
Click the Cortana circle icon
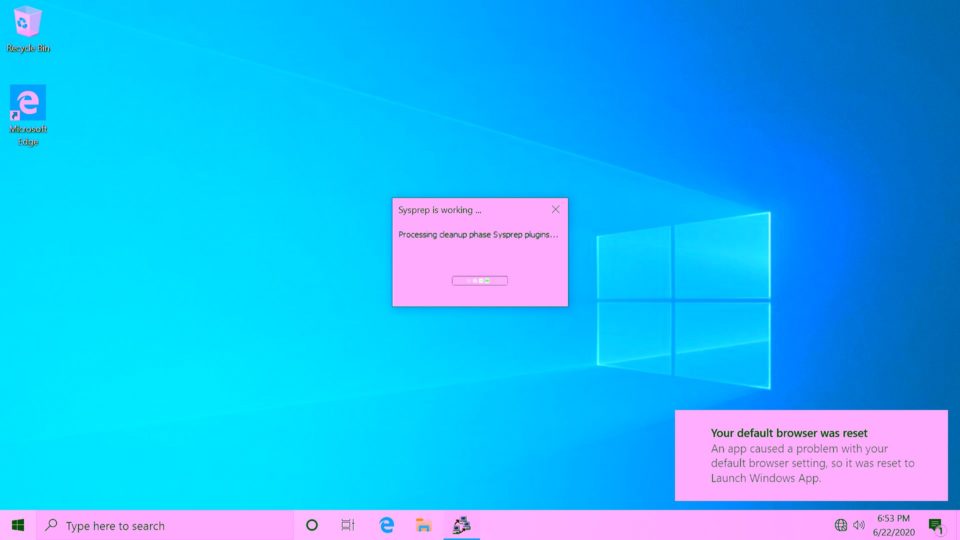(312, 525)
